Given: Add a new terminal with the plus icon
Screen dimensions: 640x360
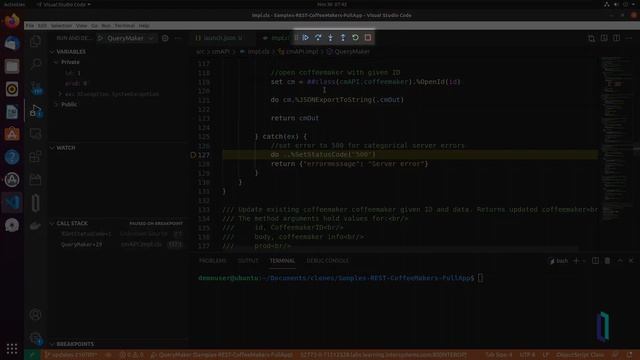Looking at the screenshot, I should [x=576, y=261].
